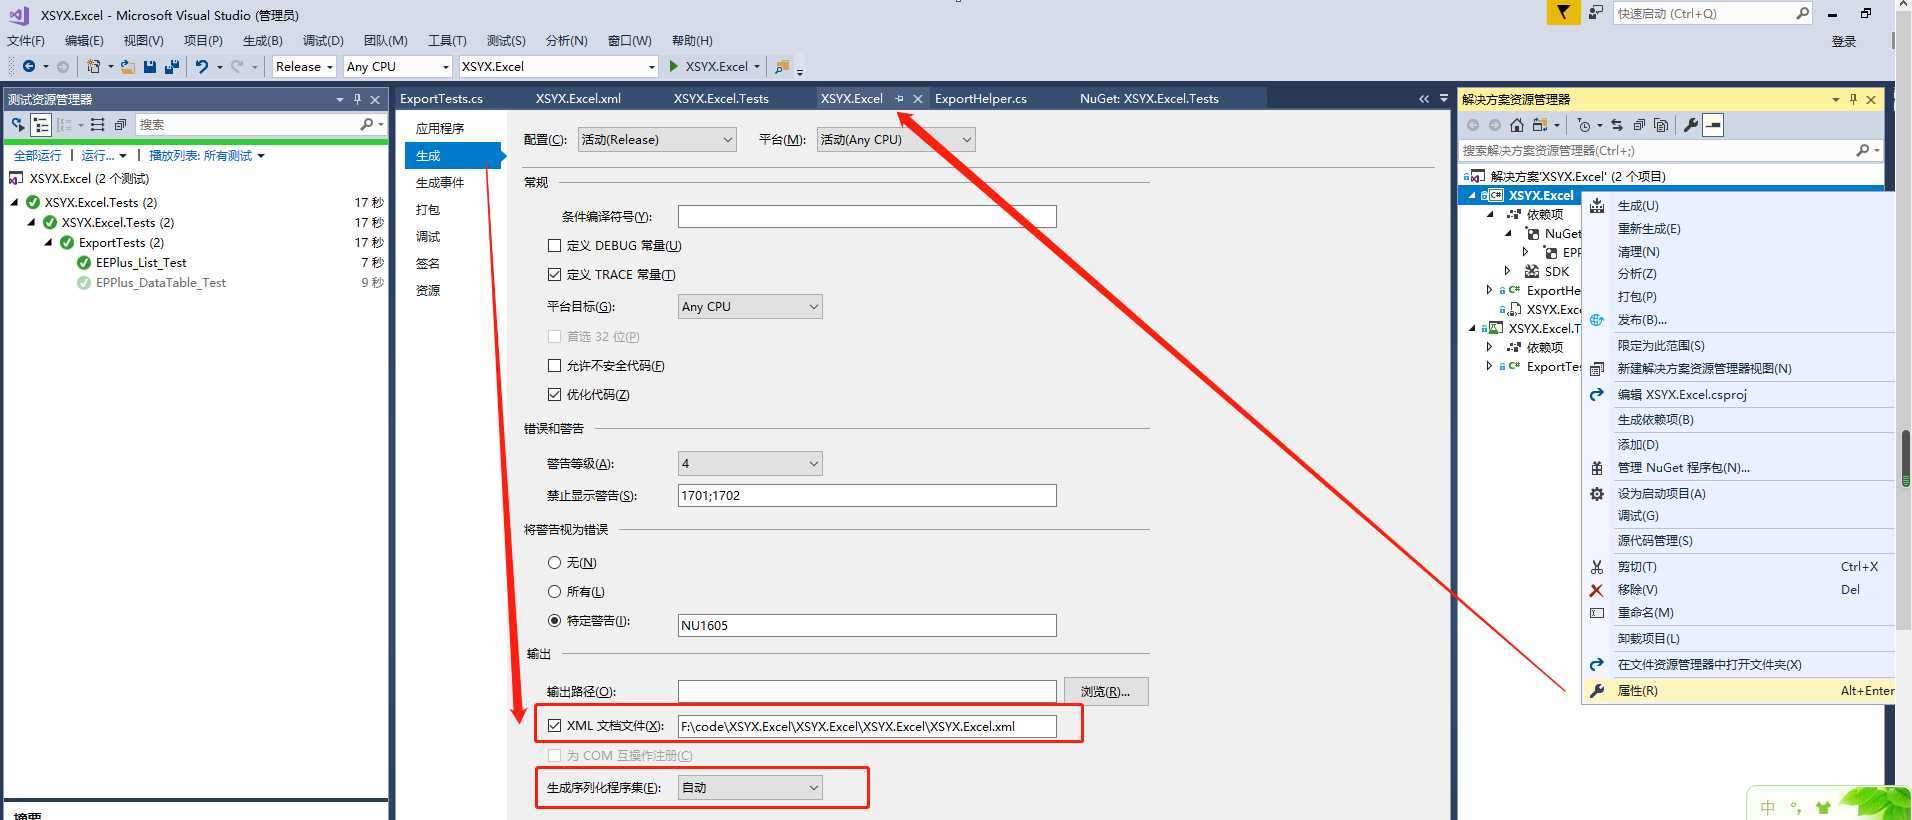Toggle the Define TRACE constant checkbox
Screen dimensions: 1912x820
pos(554,274)
